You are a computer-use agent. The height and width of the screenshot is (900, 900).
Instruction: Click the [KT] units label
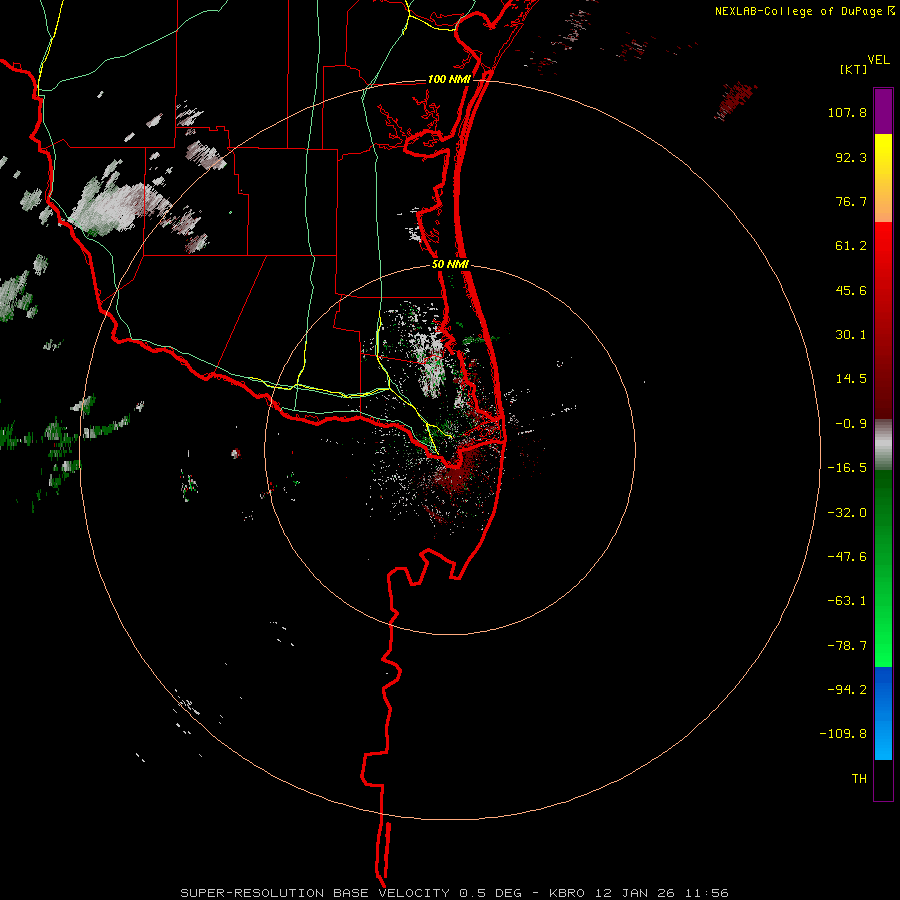pos(854,69)
